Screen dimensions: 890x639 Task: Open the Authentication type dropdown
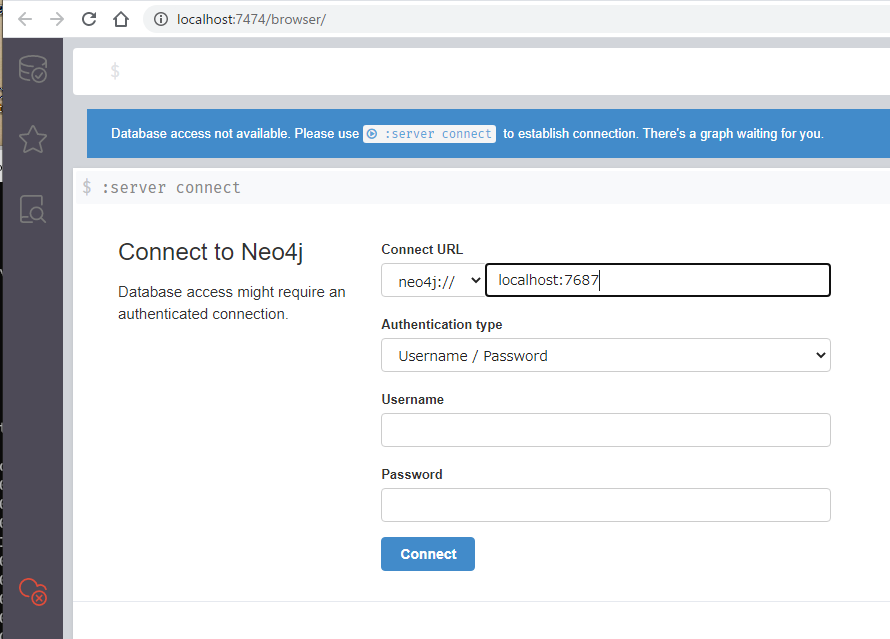tap(606, 355)
